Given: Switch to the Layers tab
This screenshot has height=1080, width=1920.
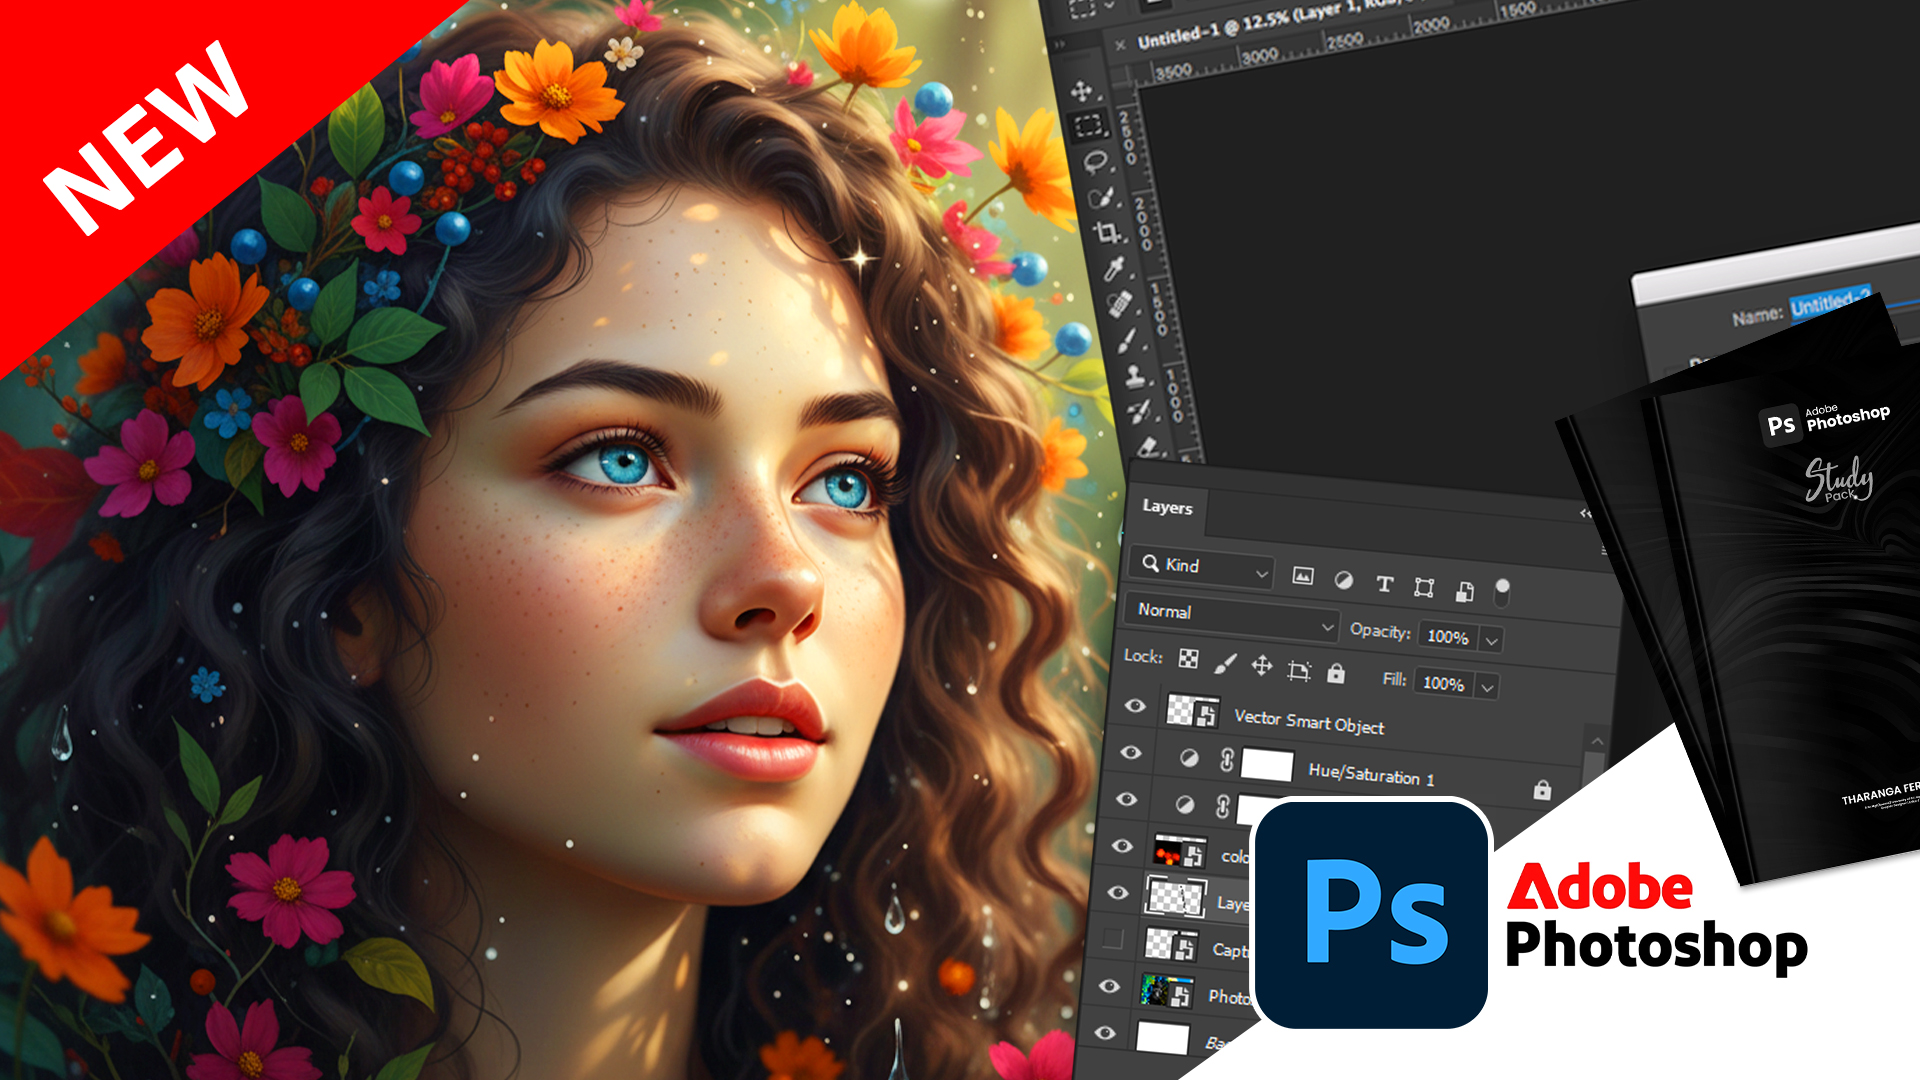Looking at the screenshot, I should 1167,507.
